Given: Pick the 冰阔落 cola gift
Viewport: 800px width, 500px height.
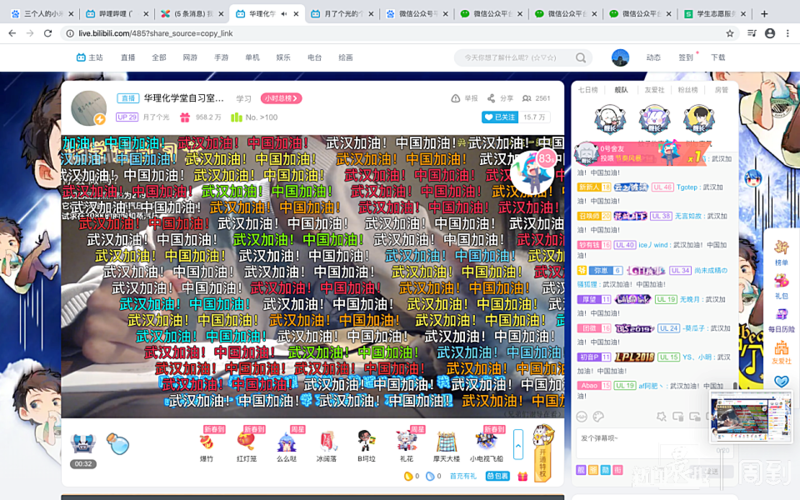Looking at the screenshot, I should coord(327,441).
